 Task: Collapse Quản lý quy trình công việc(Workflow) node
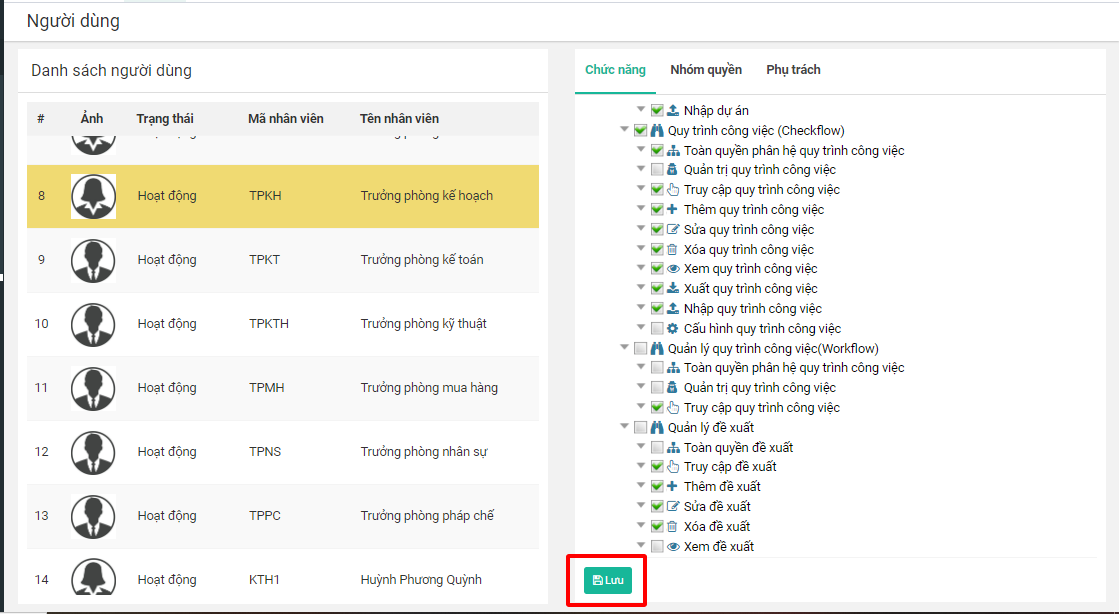(x=625, y=348)
